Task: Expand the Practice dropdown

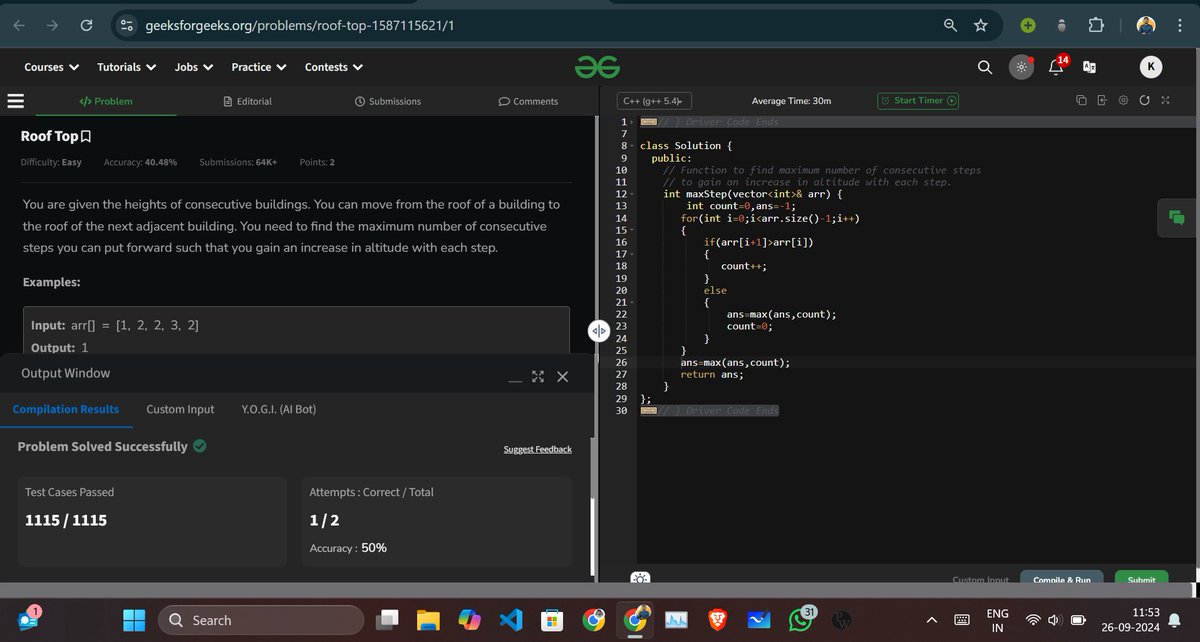Action: [259, 67]
